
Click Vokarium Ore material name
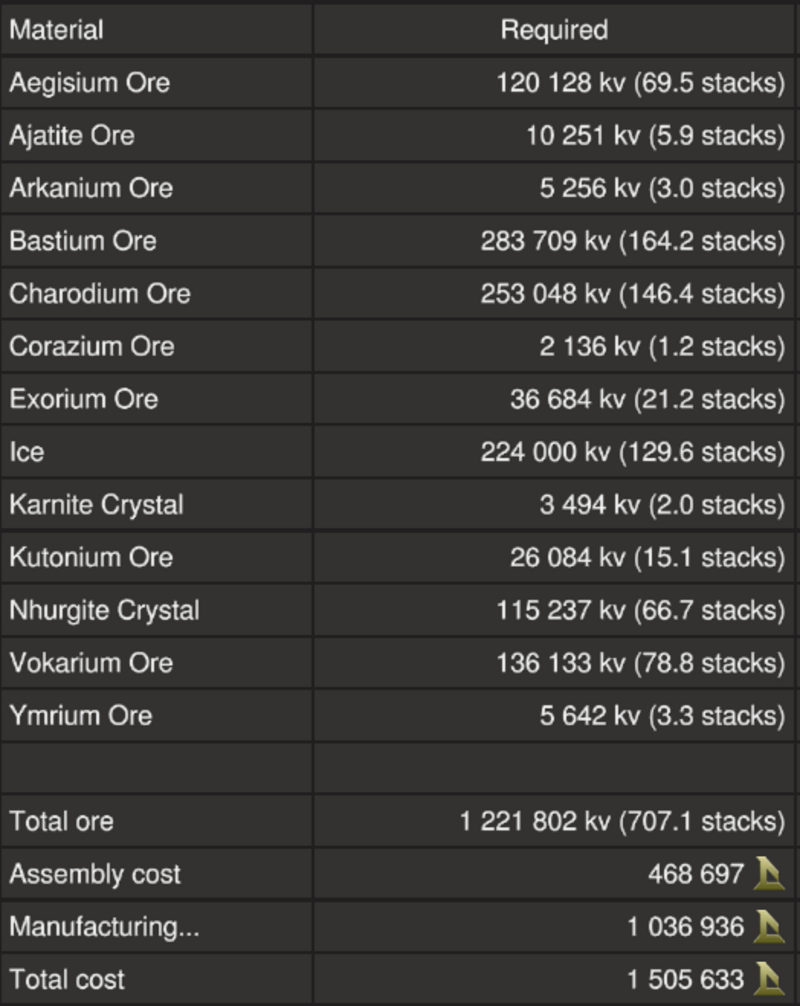point(91,662)
